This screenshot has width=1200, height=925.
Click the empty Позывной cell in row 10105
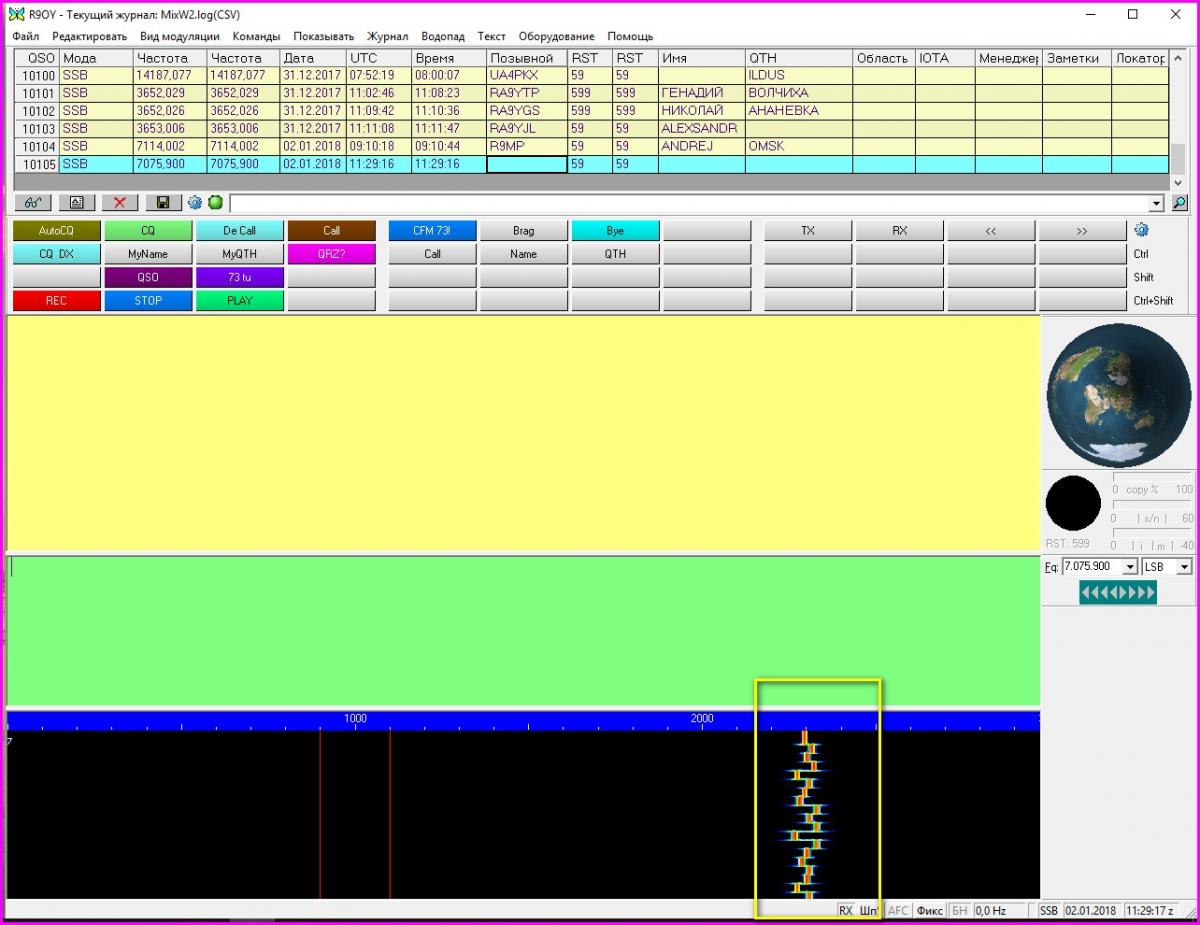coord(527,164)
